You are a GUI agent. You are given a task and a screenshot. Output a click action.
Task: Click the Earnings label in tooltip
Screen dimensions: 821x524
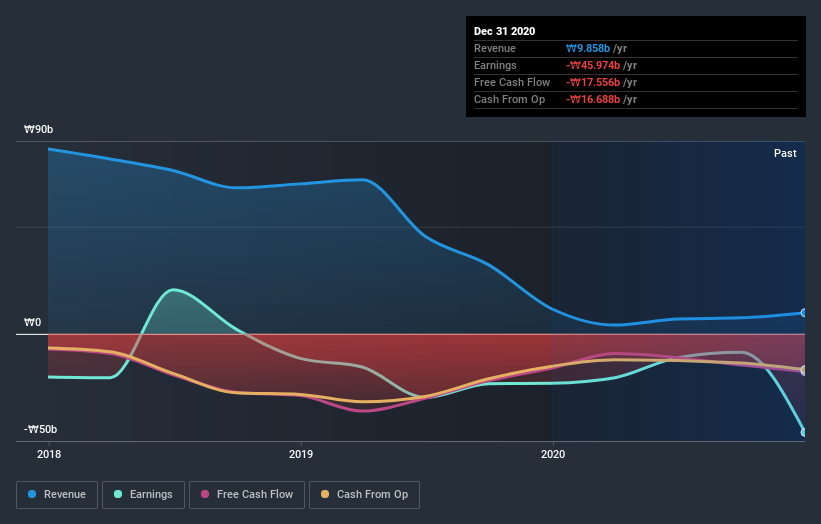495,65
